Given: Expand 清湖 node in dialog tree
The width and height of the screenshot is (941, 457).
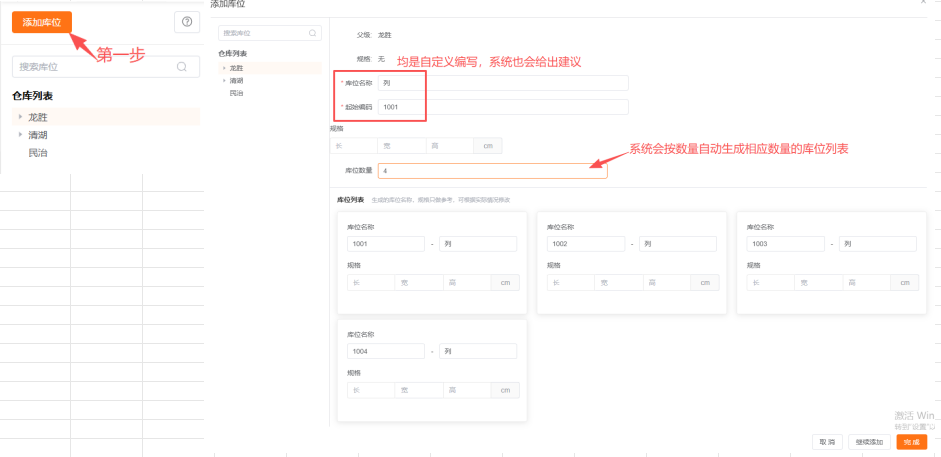Looking at the screenshot, I should tap(224, 81).
